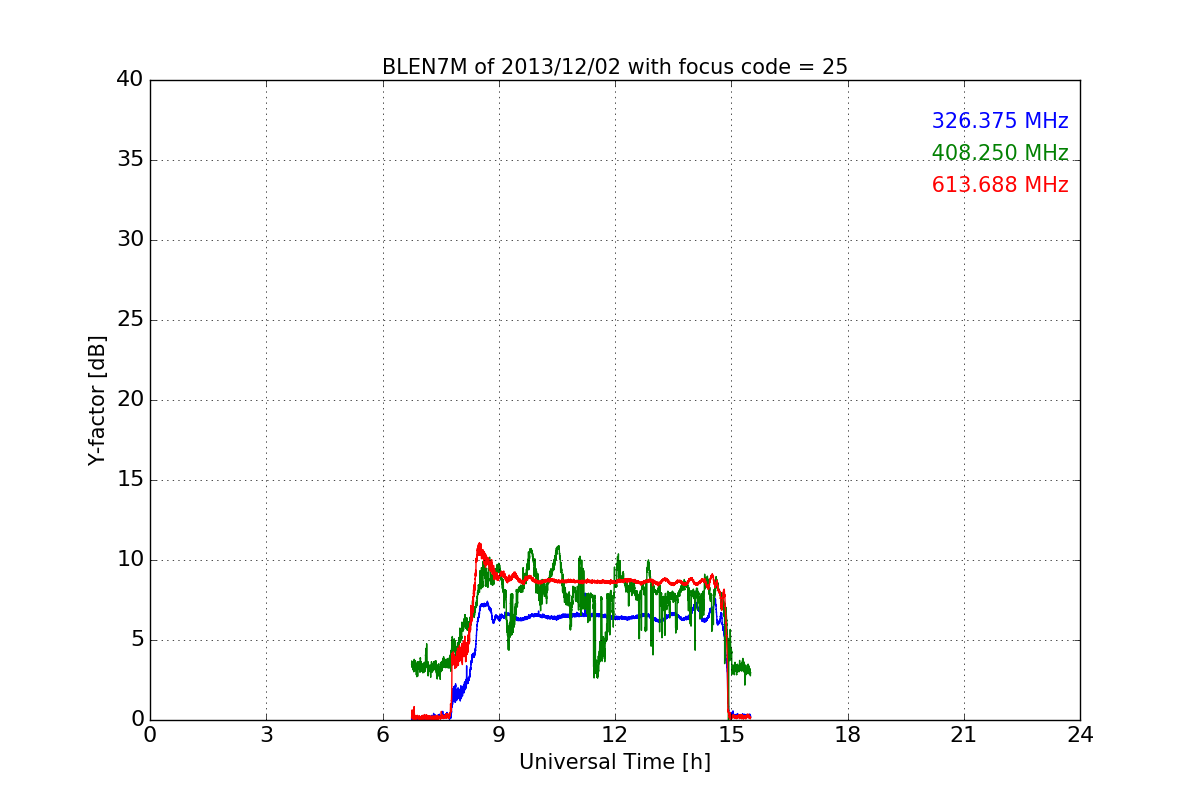Click x-axis tick label 0
The width and height of the screenshot is (1200, 800).
[150, 734]
